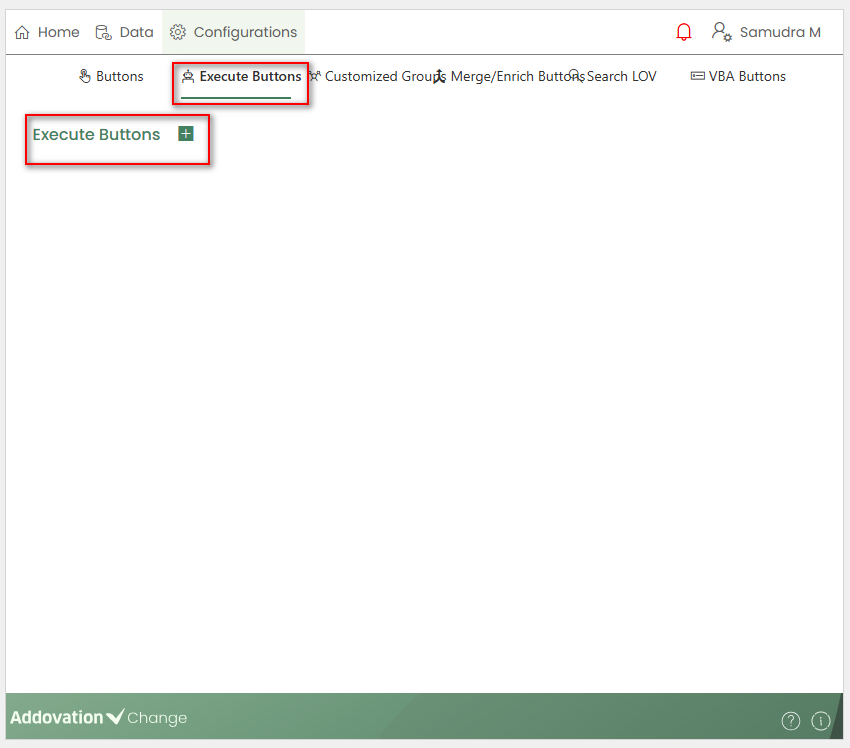Open the red notification bell
Viewport: 850px width, 748px height.
click(x=684, y=32)
